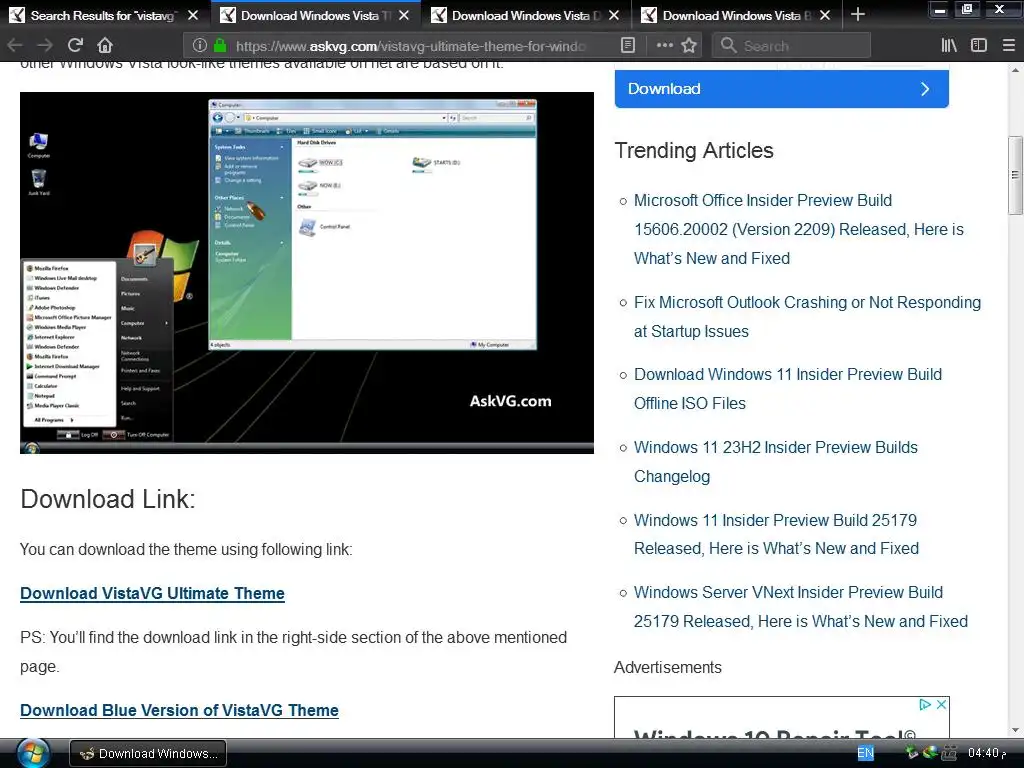Click the EN language indicator in tray
Image resolution: width=1024 pixels, height=768 pixels.
click(865, 753)
